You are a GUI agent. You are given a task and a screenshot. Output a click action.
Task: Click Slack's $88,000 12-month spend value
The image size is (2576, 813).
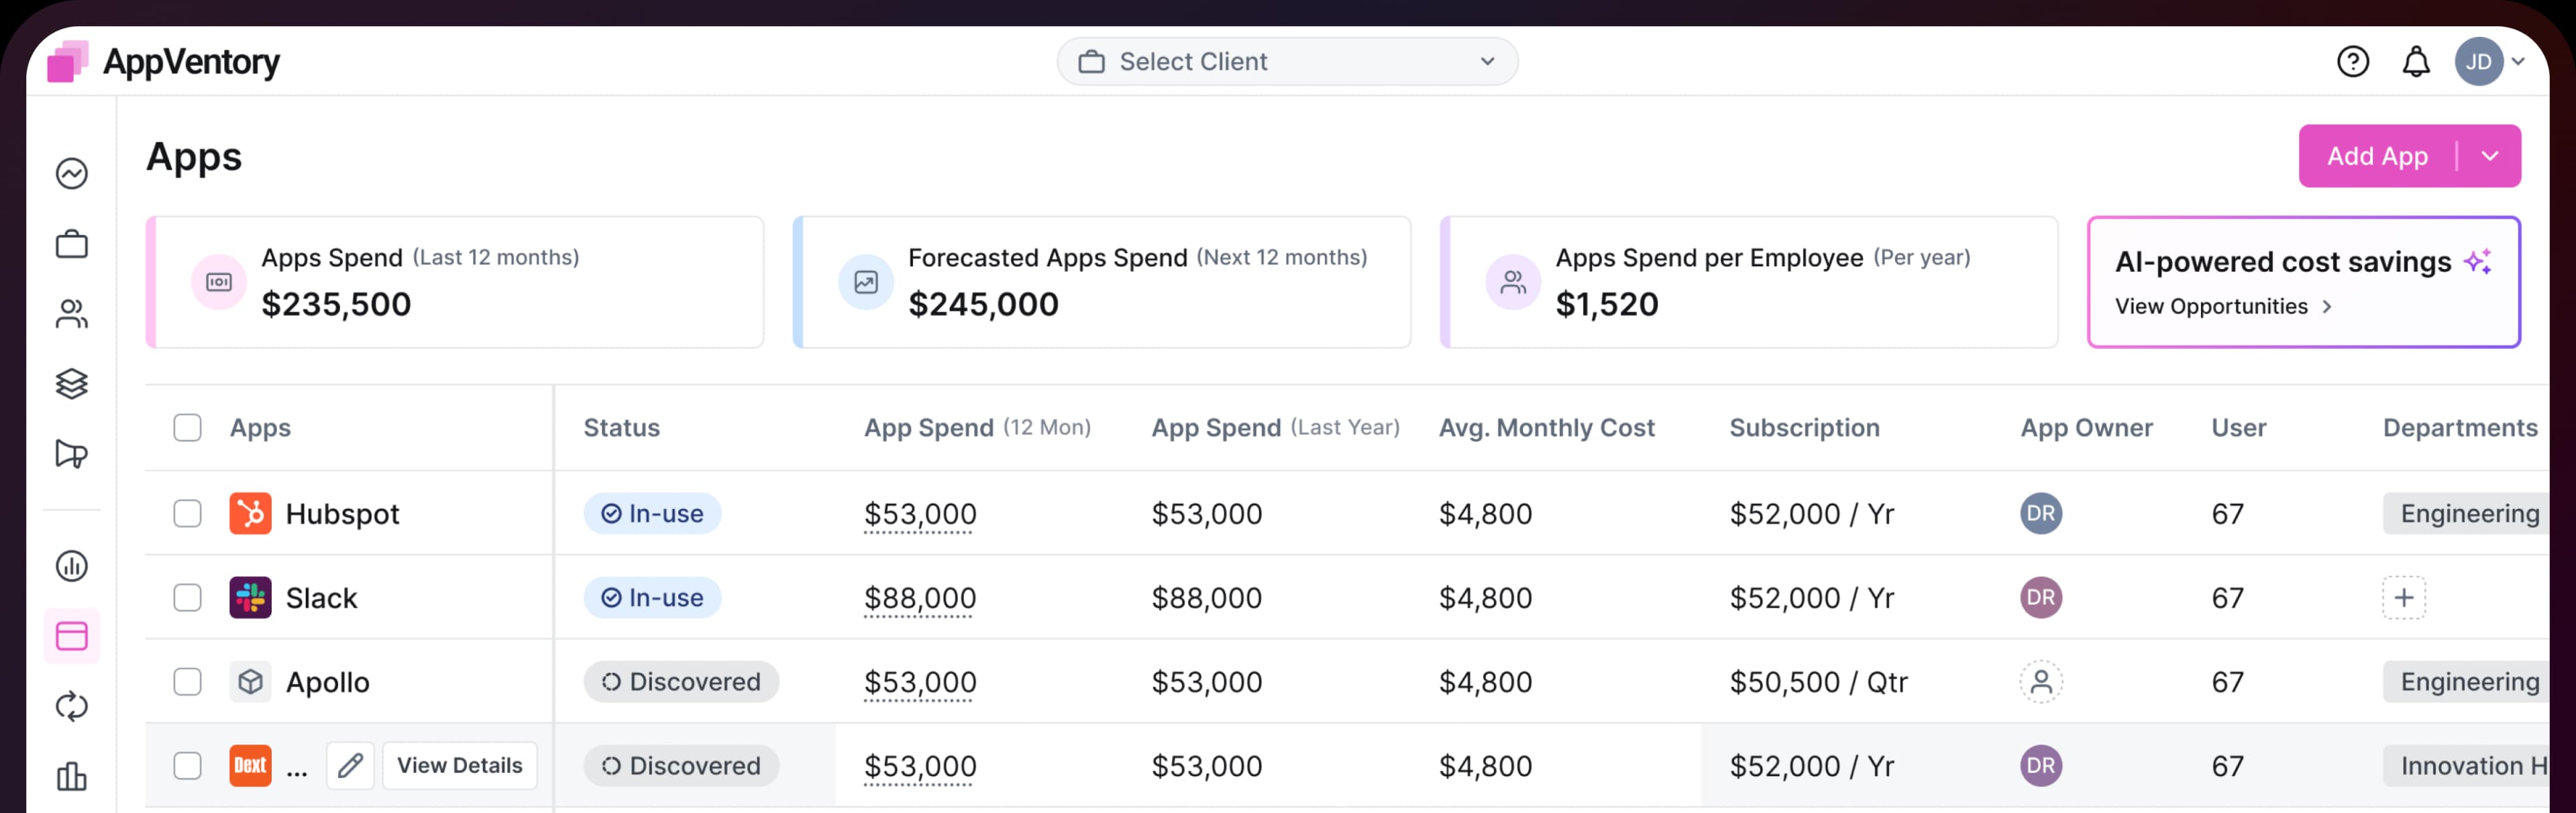click(x=920, y=598)
